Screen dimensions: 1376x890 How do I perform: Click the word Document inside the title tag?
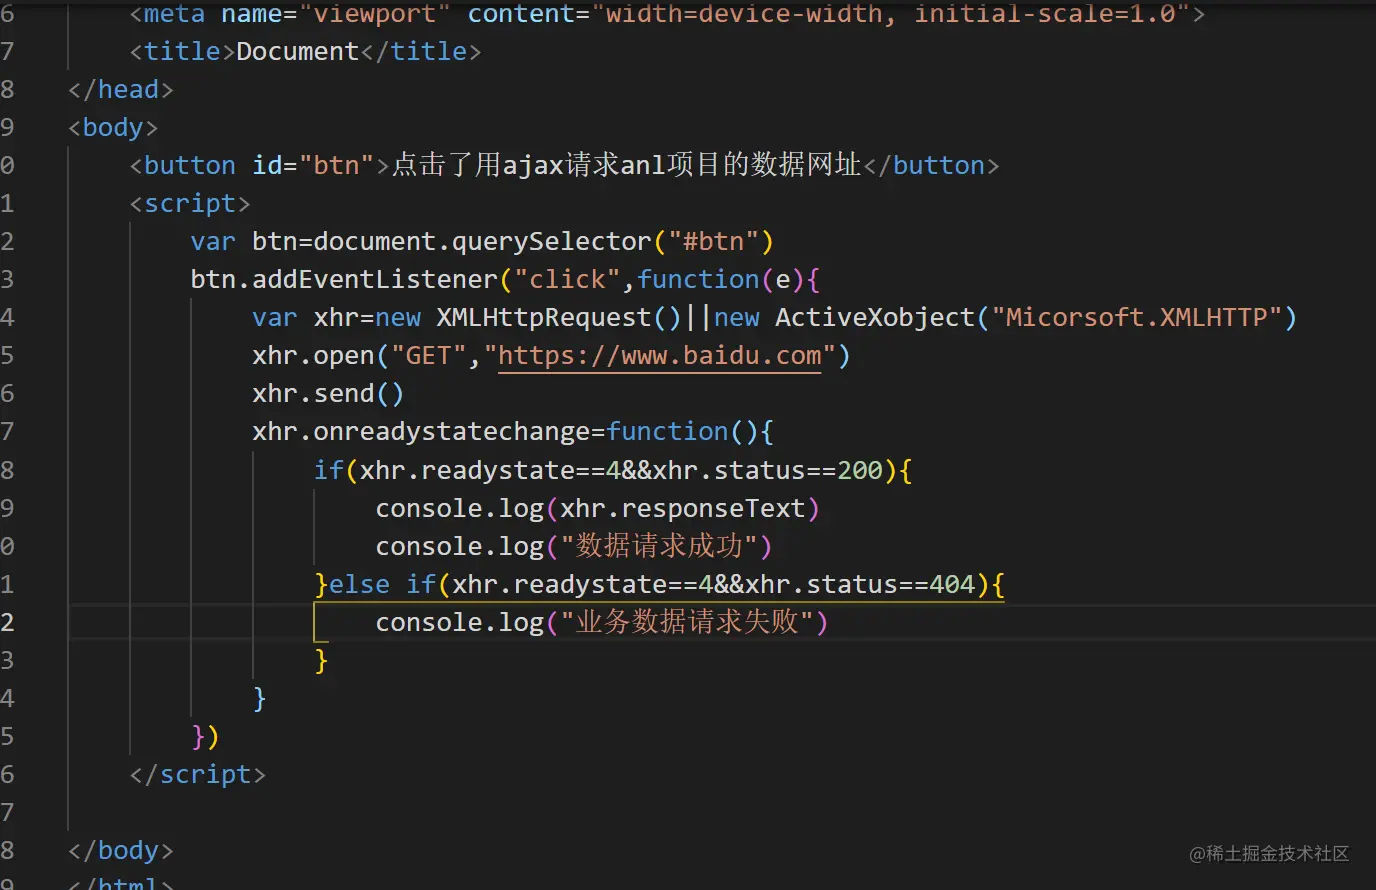[297, 51]
